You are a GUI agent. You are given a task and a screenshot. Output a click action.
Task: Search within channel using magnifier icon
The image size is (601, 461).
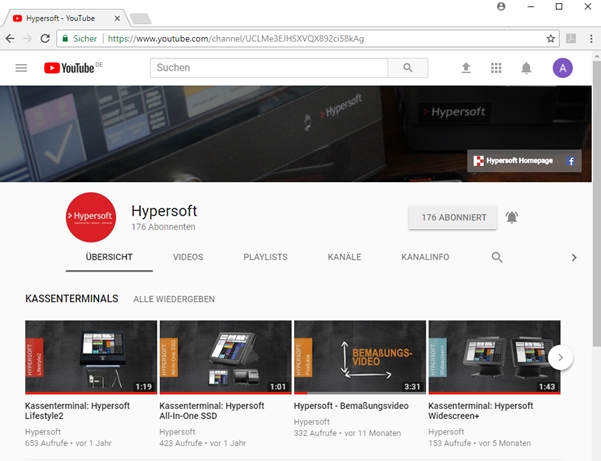497,257
